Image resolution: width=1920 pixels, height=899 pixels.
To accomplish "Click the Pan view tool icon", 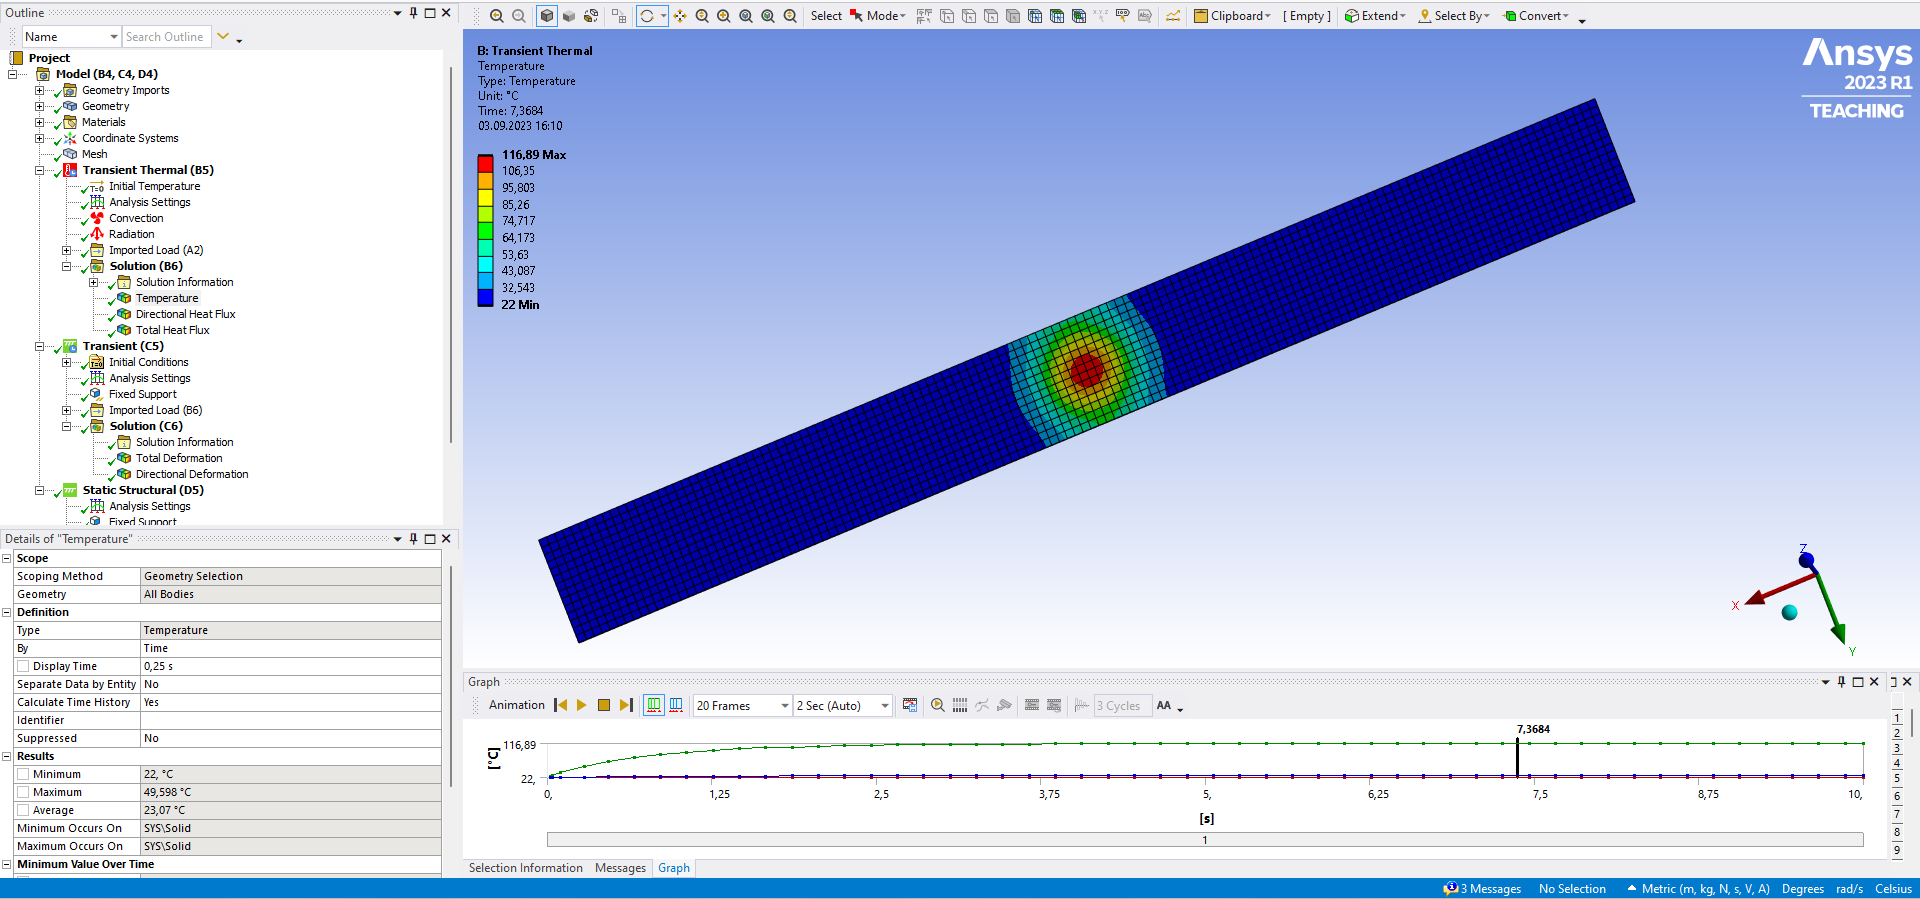I will pos(680,16).
